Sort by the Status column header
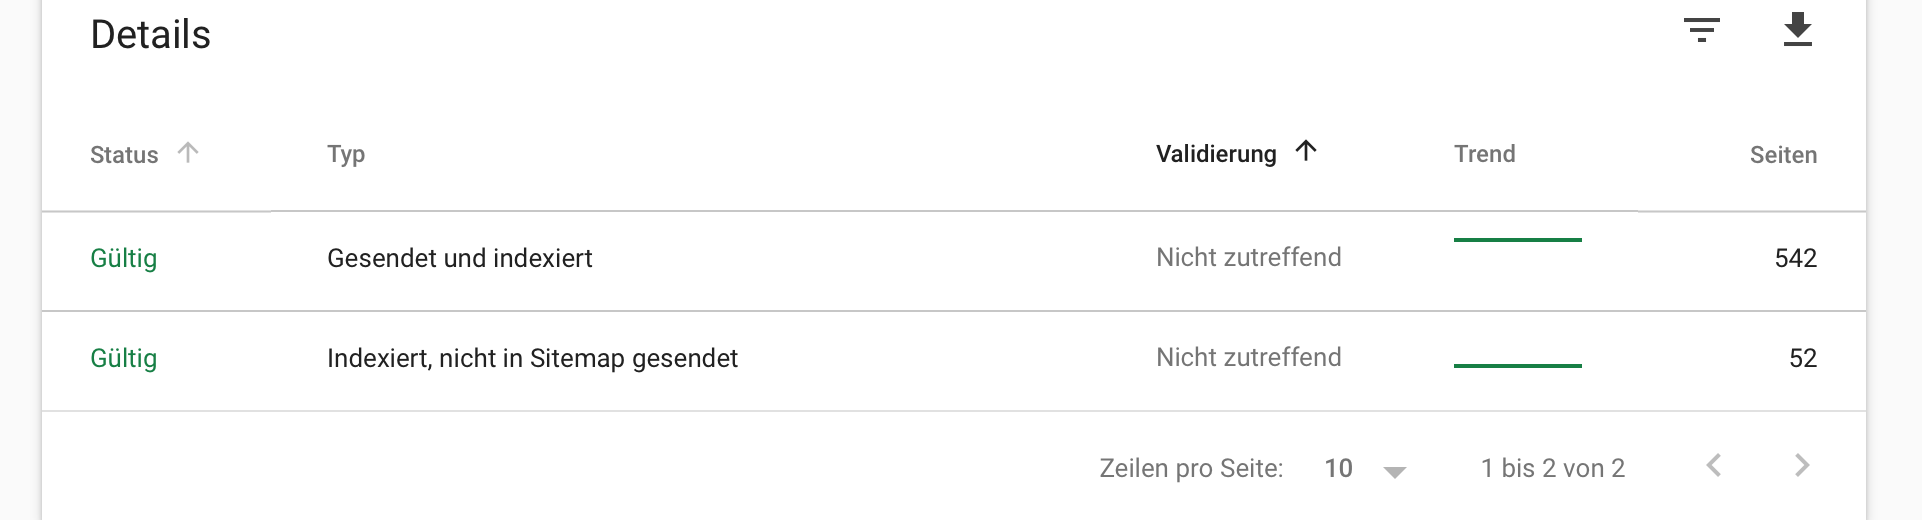This screenshot has height=520, width=1922. (124, 155)
